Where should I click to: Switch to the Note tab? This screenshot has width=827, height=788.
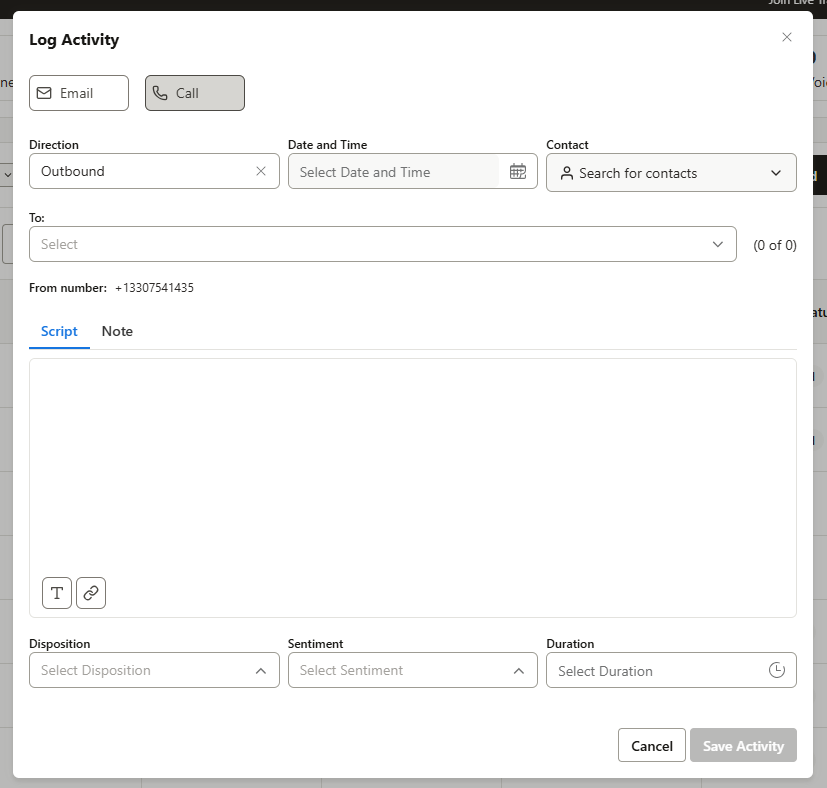click(117, 331)
